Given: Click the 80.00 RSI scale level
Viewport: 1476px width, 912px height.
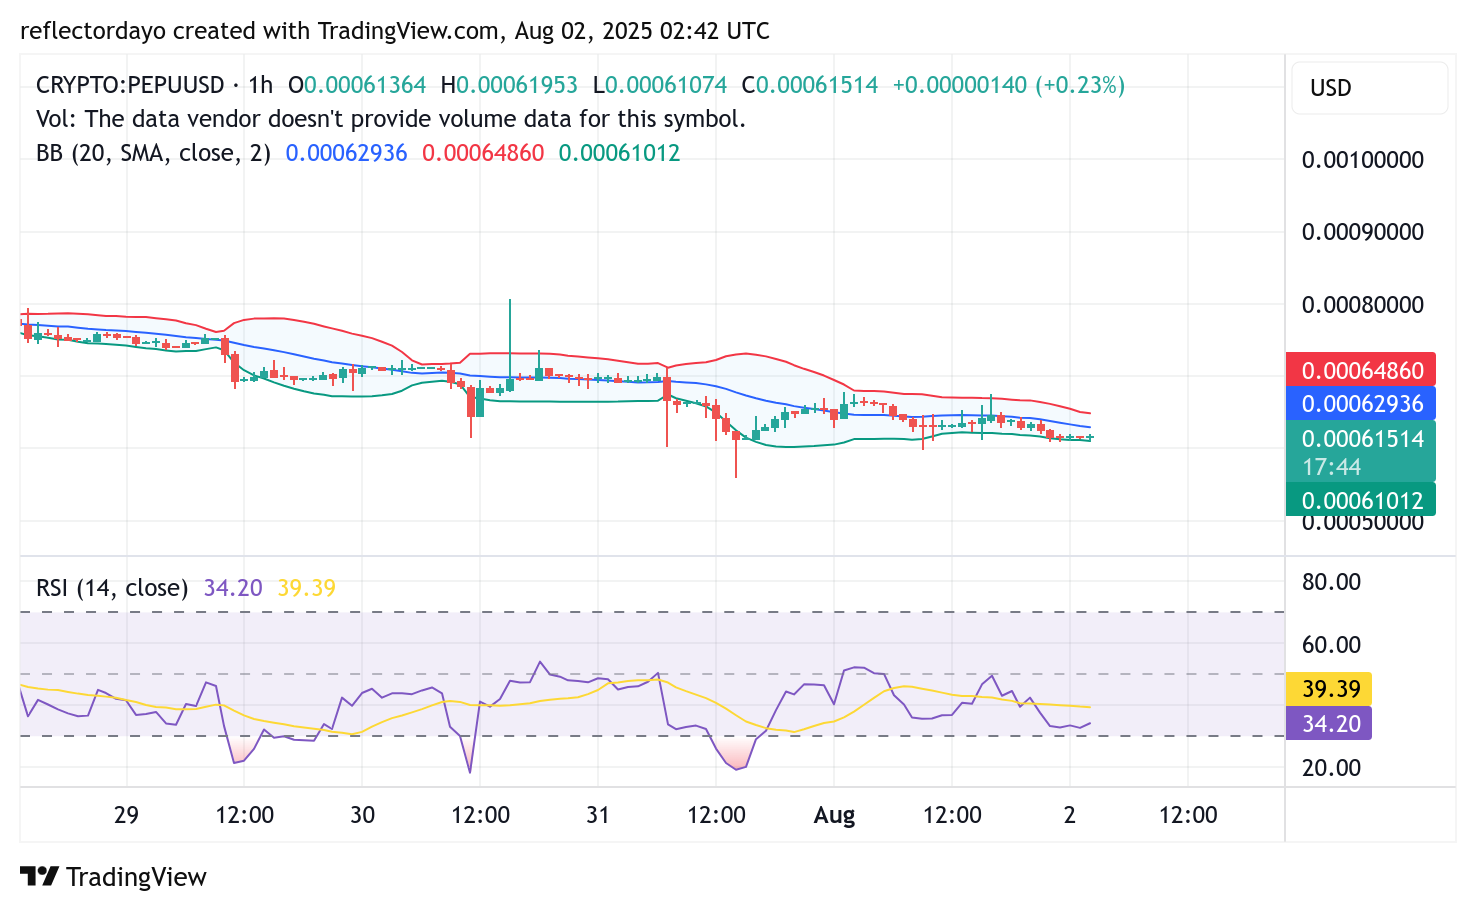Looking at the screenshot, I should coord(1331,582).
